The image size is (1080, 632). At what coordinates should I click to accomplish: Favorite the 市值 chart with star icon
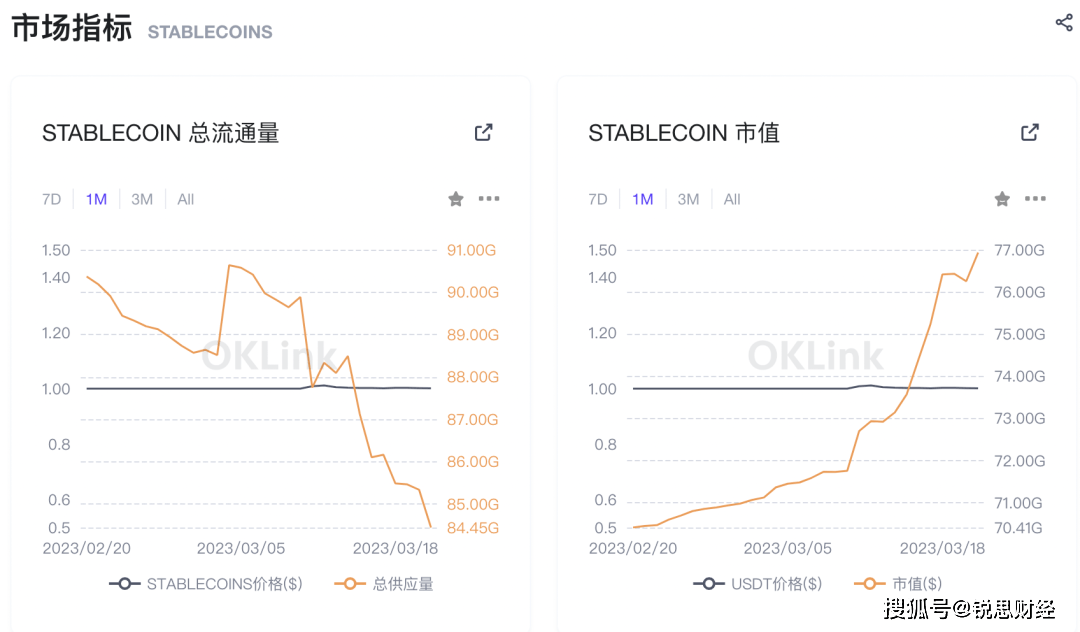click(x=1002, y=199)
